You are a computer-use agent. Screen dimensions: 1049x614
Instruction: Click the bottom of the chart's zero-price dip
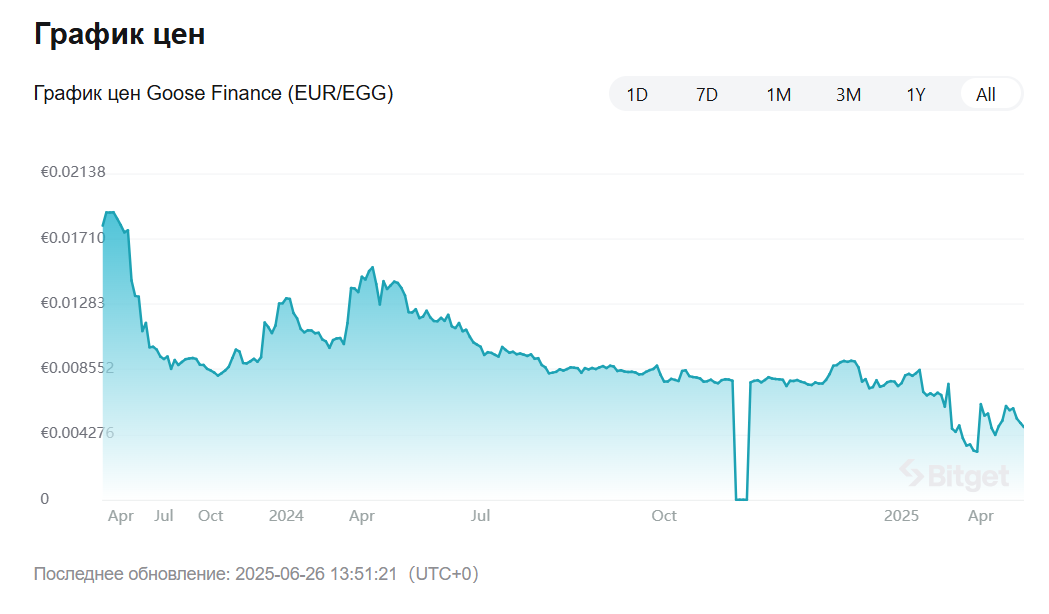point(741,498)
